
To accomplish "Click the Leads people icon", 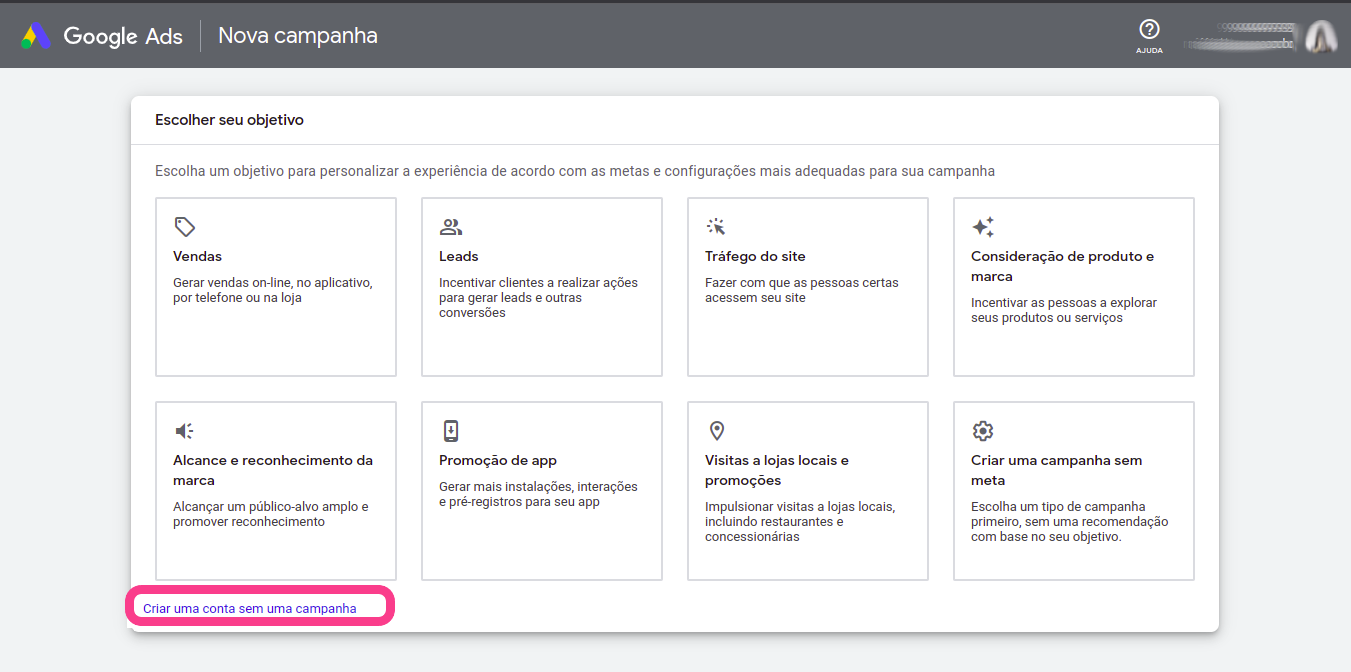I will pyautogui.click(x=451, y=227).
